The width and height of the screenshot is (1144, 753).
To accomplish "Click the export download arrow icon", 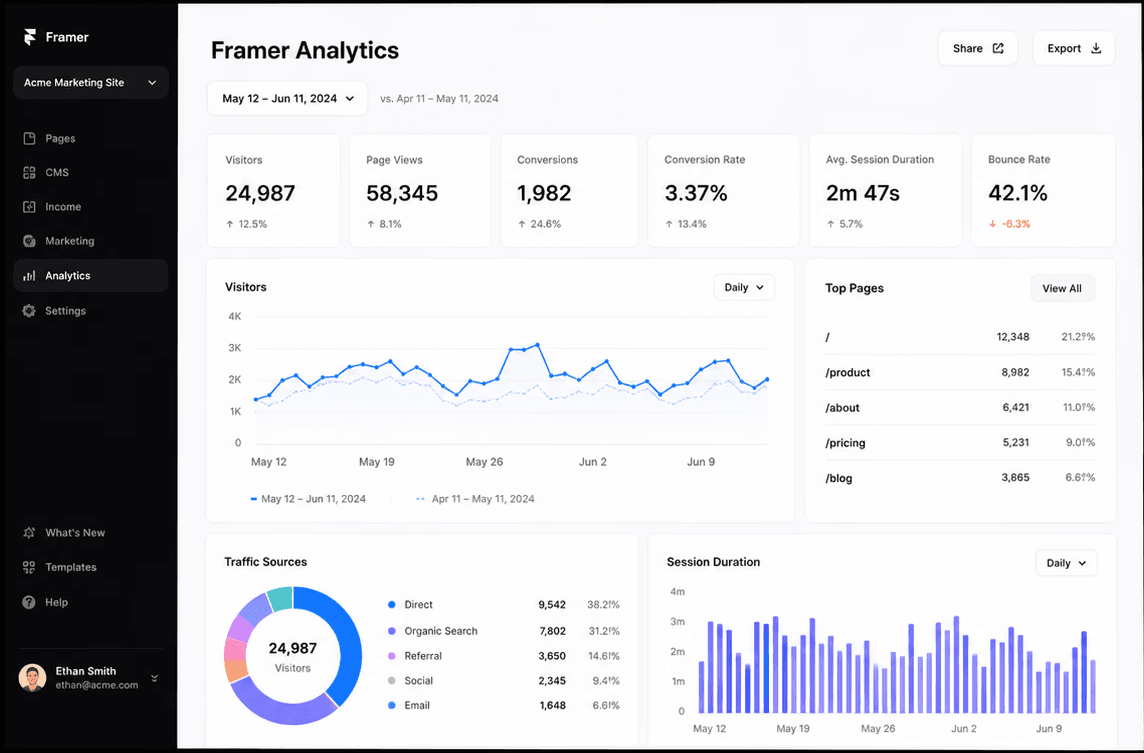I will click(x=1096, y=48).
